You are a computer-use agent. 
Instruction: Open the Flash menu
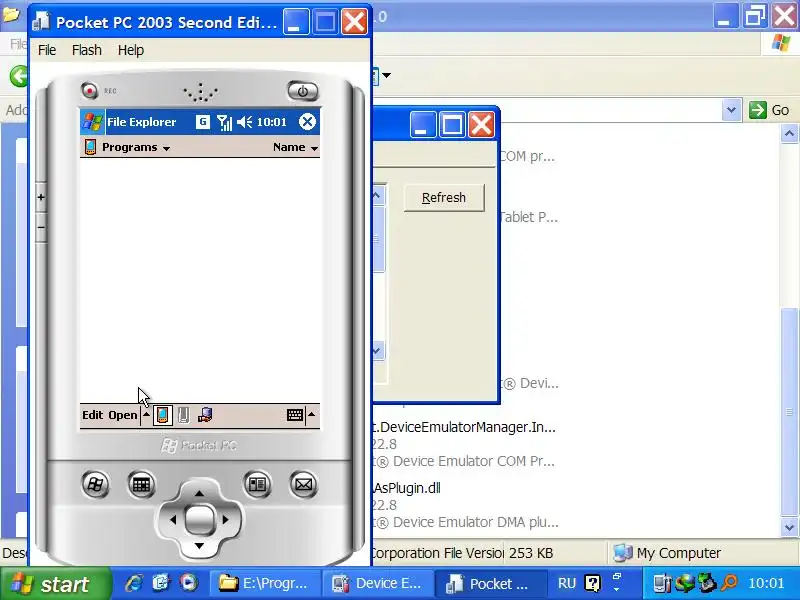(x=87, y=50)
